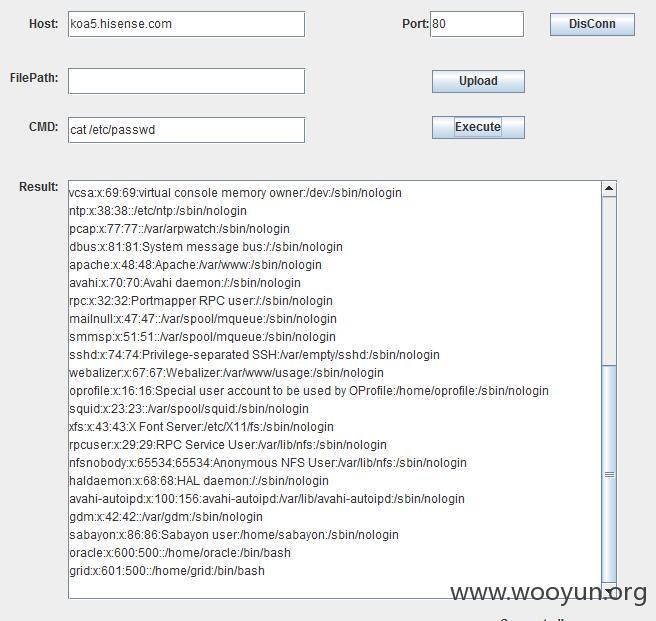Click the FilePath label
Viewport: 656px width, 621px height.
pyautogui.click(x=34, y=78)
